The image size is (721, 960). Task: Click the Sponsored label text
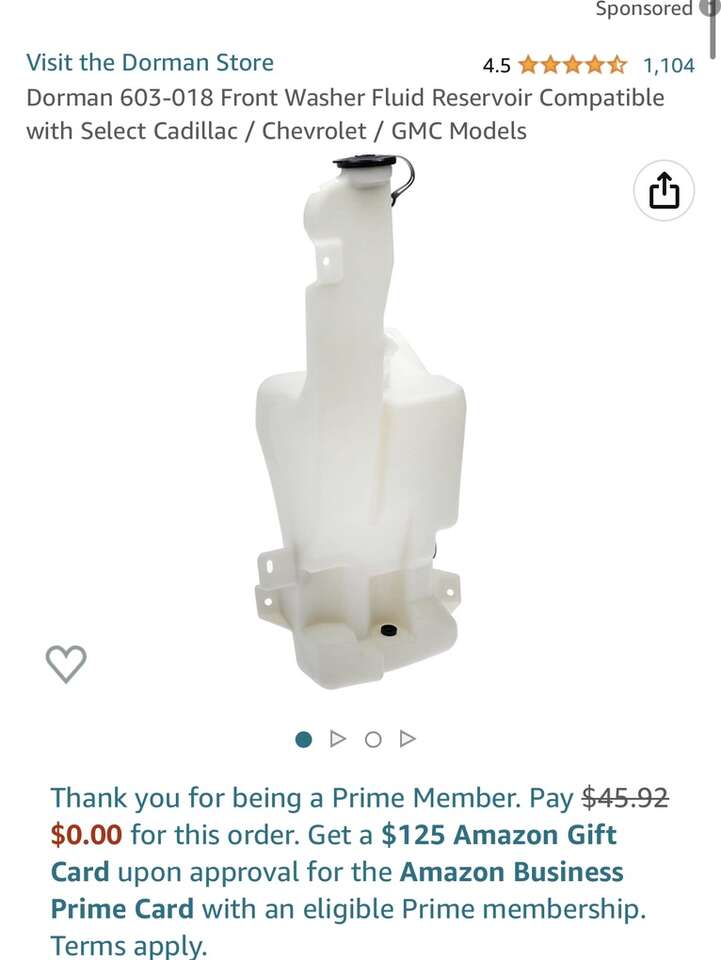coord(644,9)
